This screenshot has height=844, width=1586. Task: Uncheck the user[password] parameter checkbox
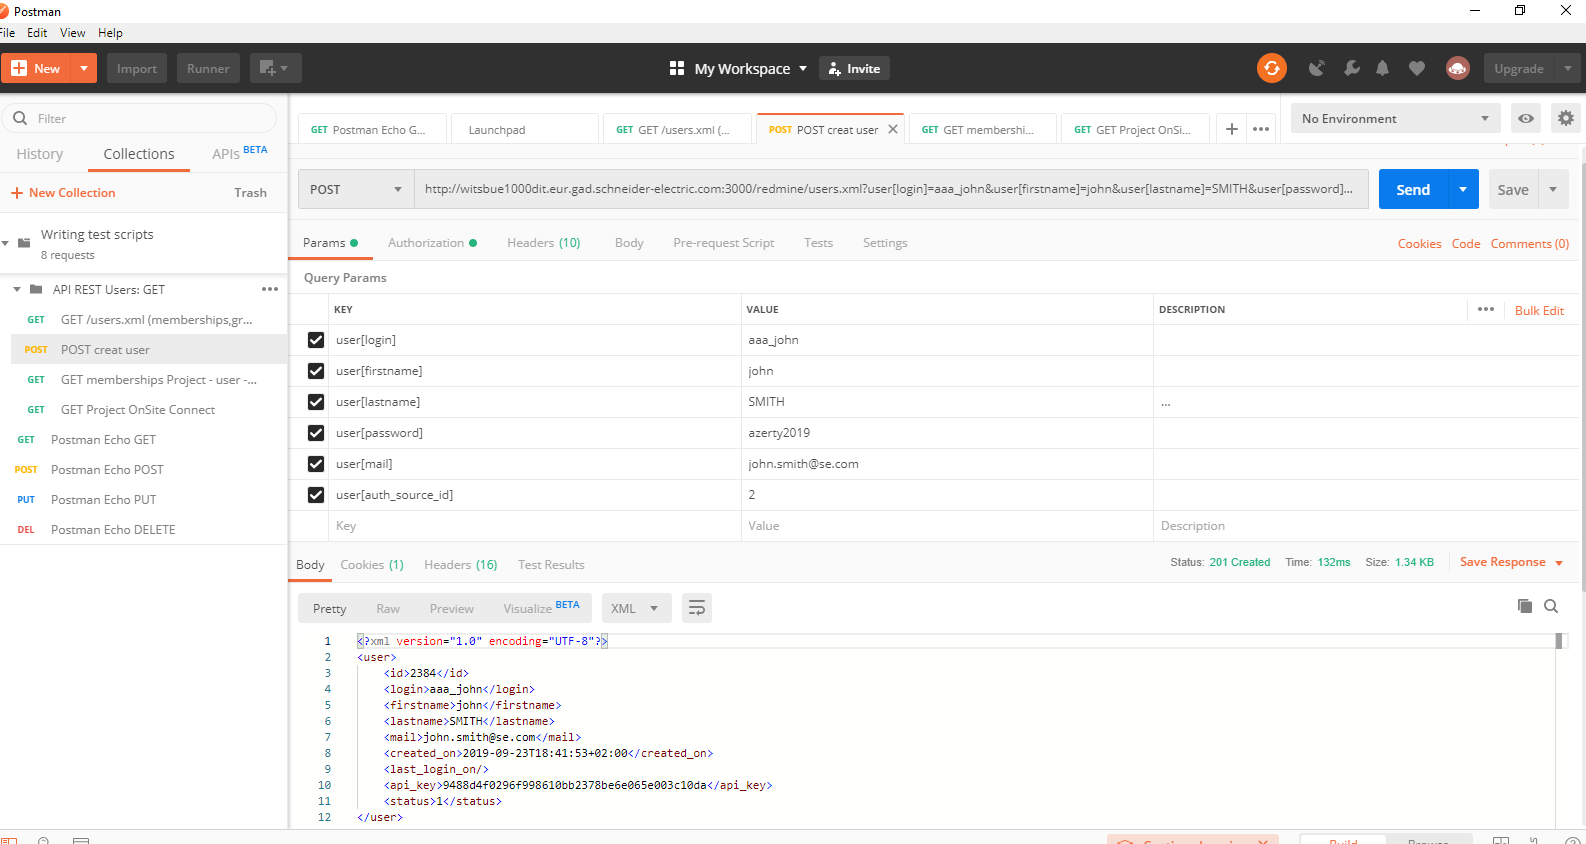pyautogui.click(x=316, y=433)
